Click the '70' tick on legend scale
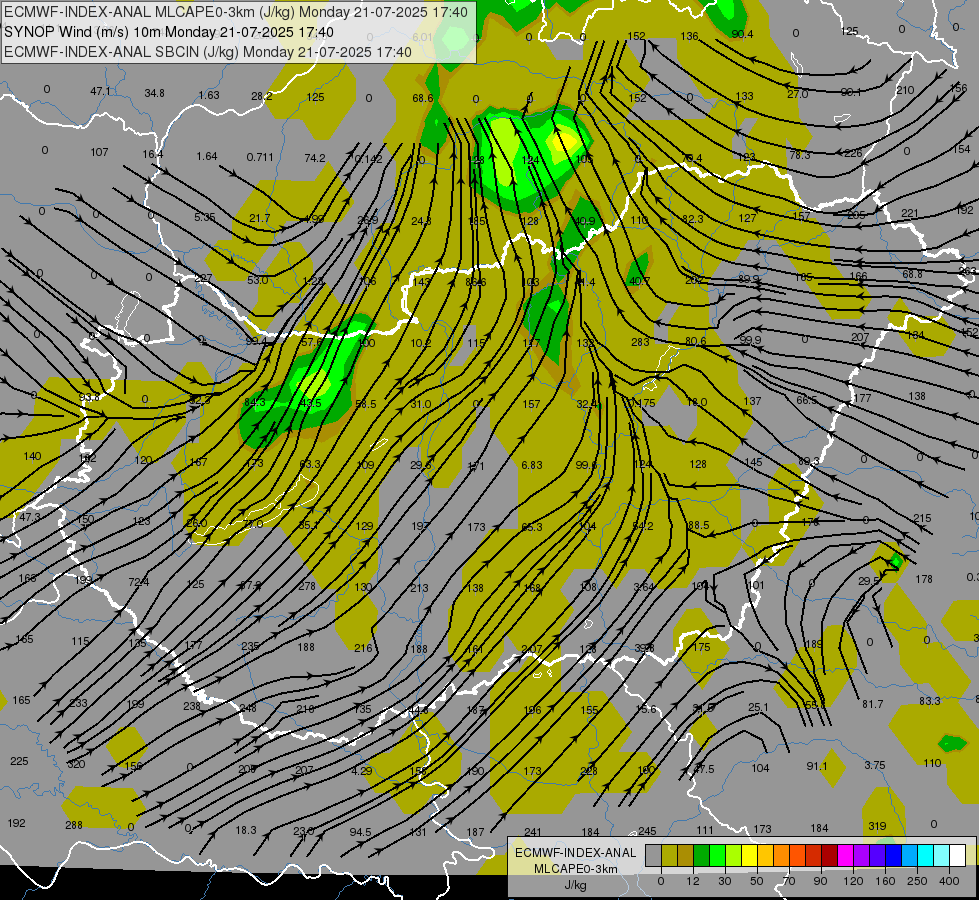 pyautogui.click(x=789, y=881)
